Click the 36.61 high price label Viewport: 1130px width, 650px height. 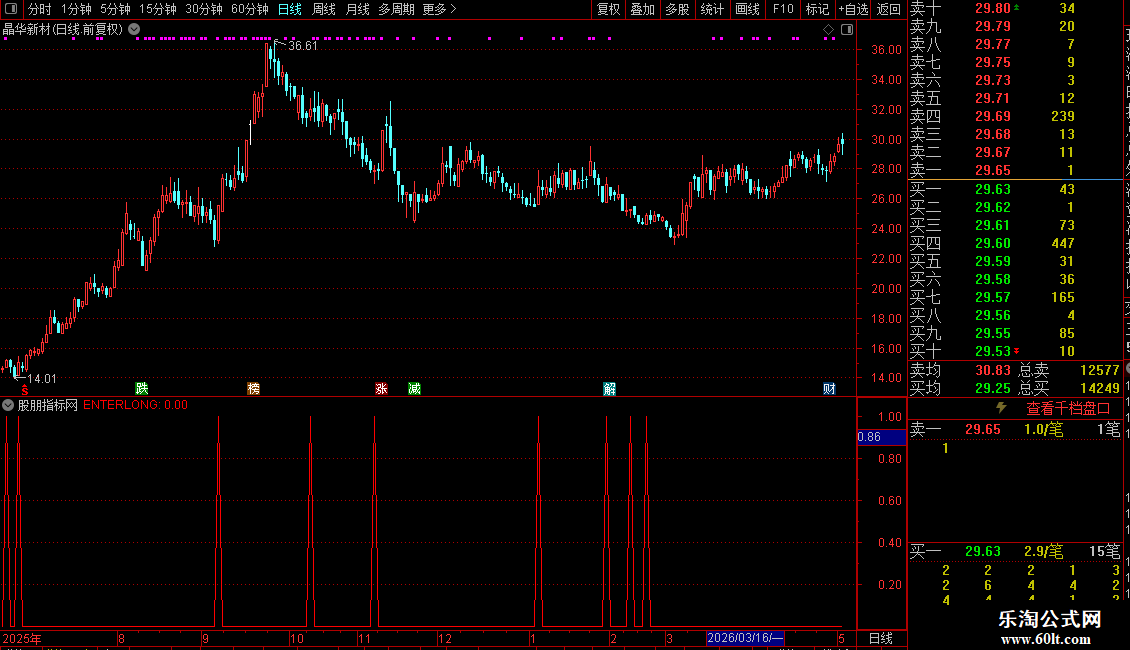pos(303,45)
